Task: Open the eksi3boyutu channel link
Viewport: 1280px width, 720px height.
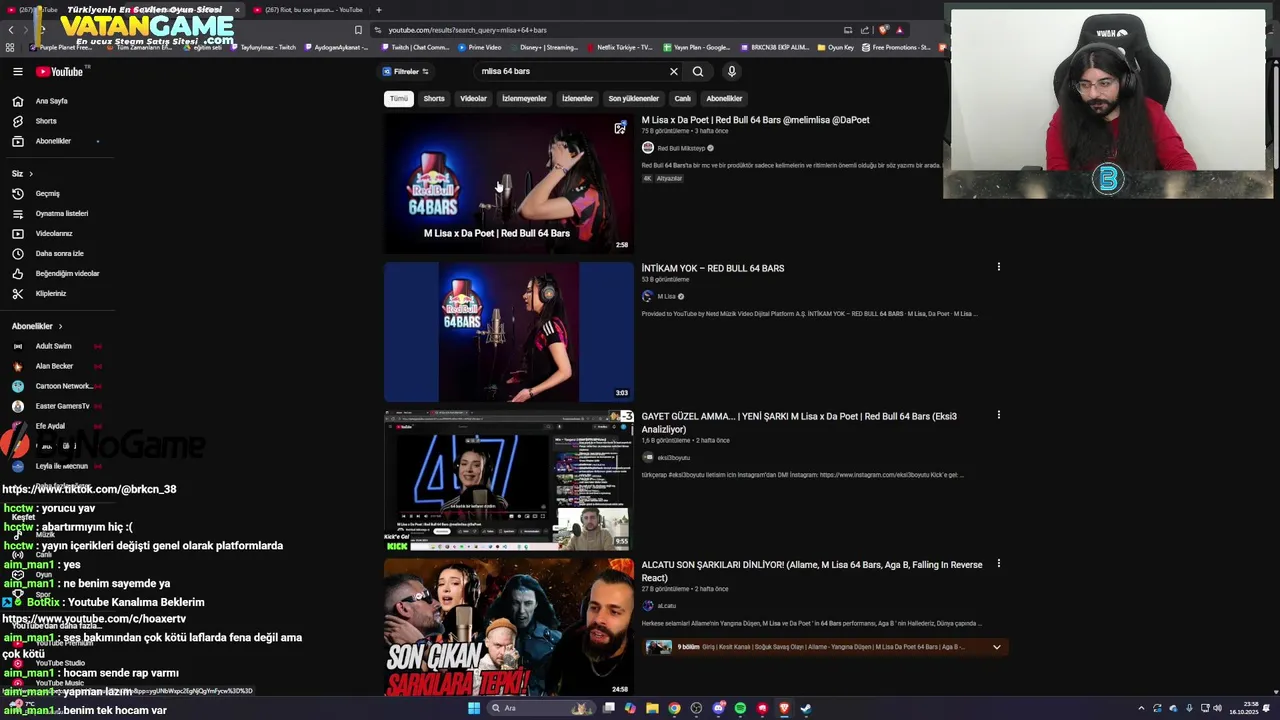Action: click(x=673, y=457)
